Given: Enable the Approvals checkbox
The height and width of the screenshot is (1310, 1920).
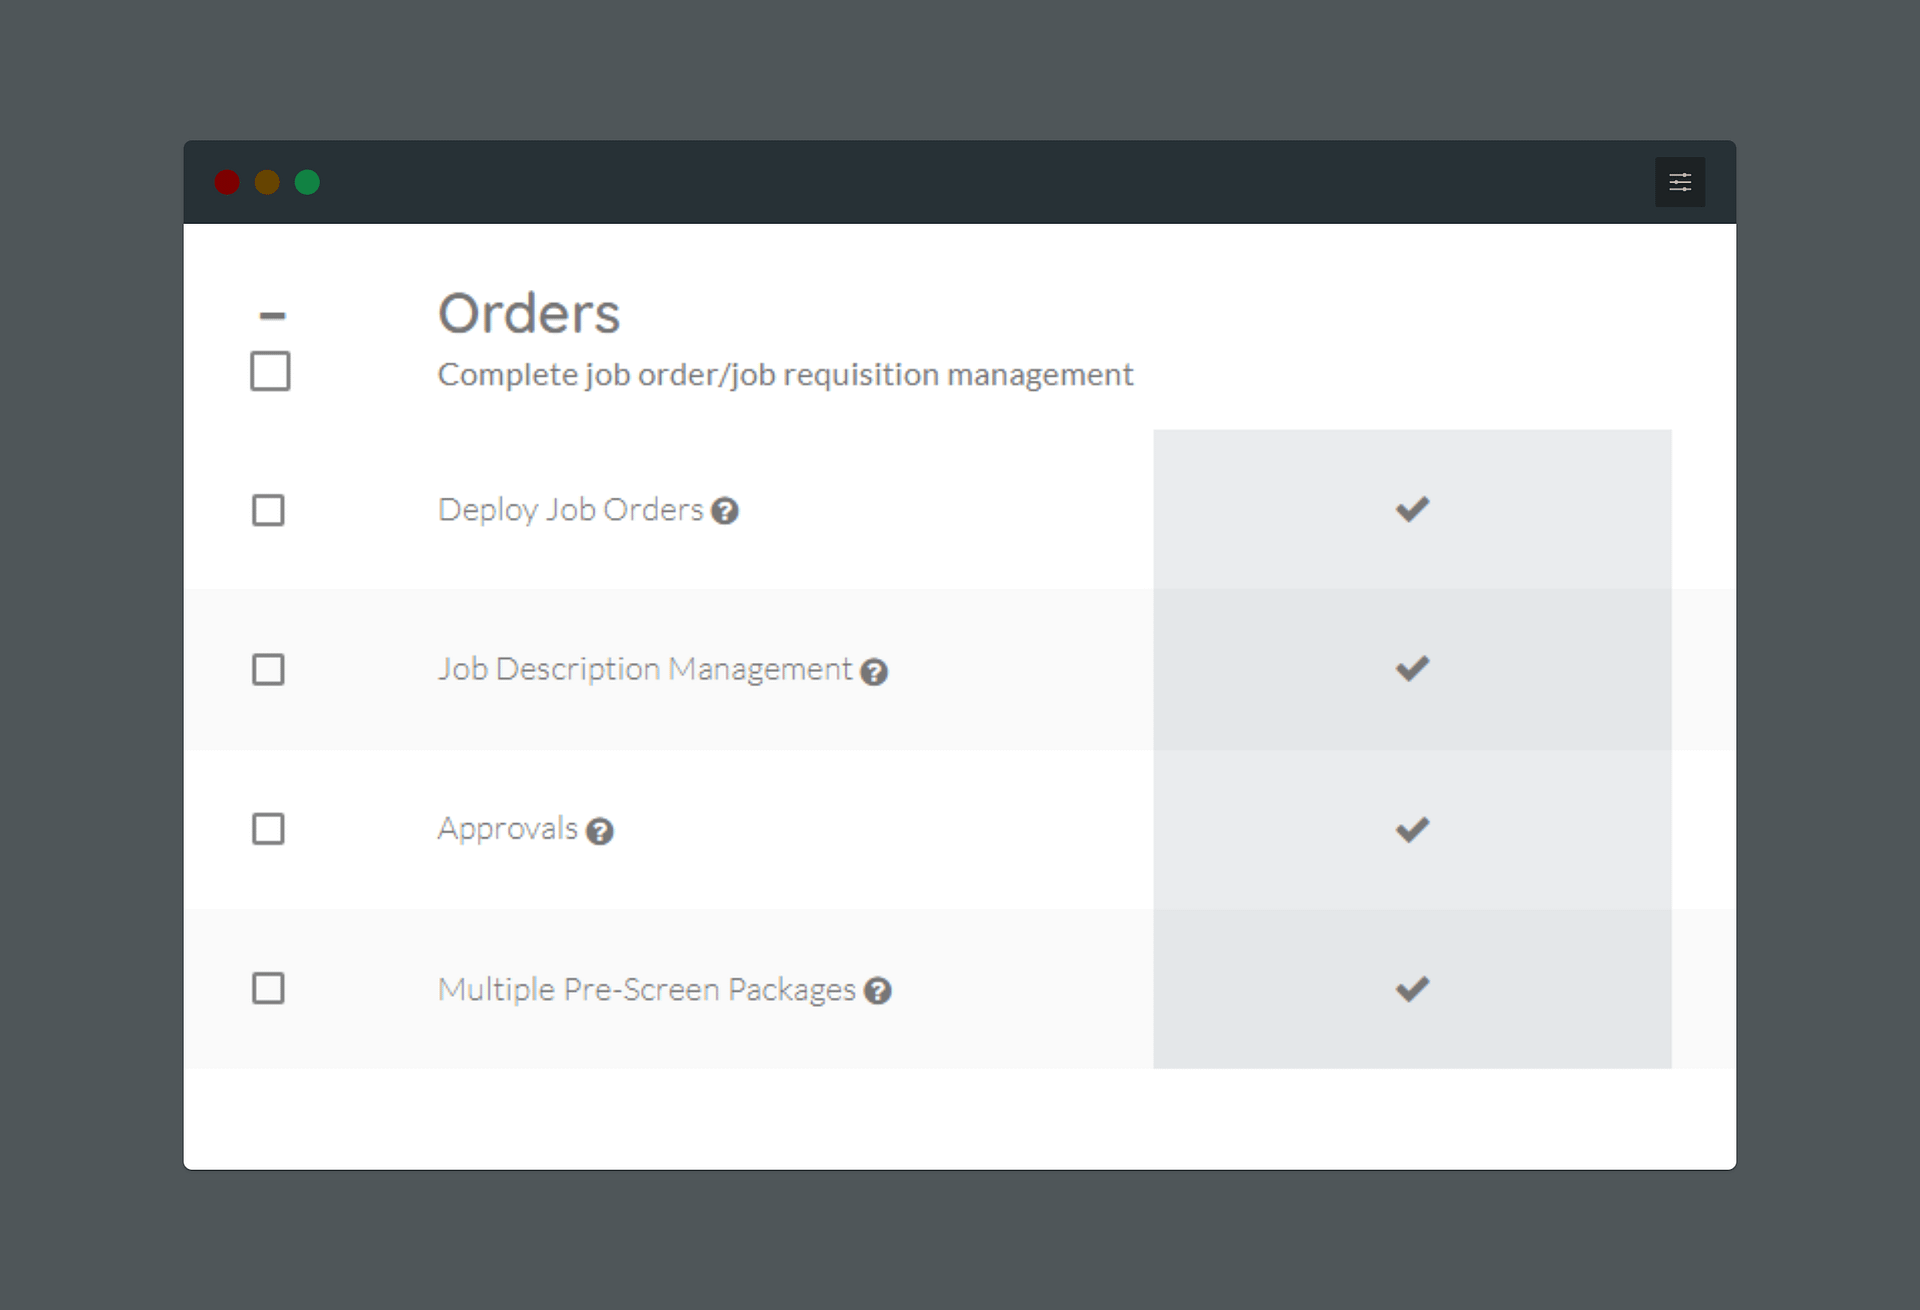Looking at the screenshot, I should [x=268, y=829].
